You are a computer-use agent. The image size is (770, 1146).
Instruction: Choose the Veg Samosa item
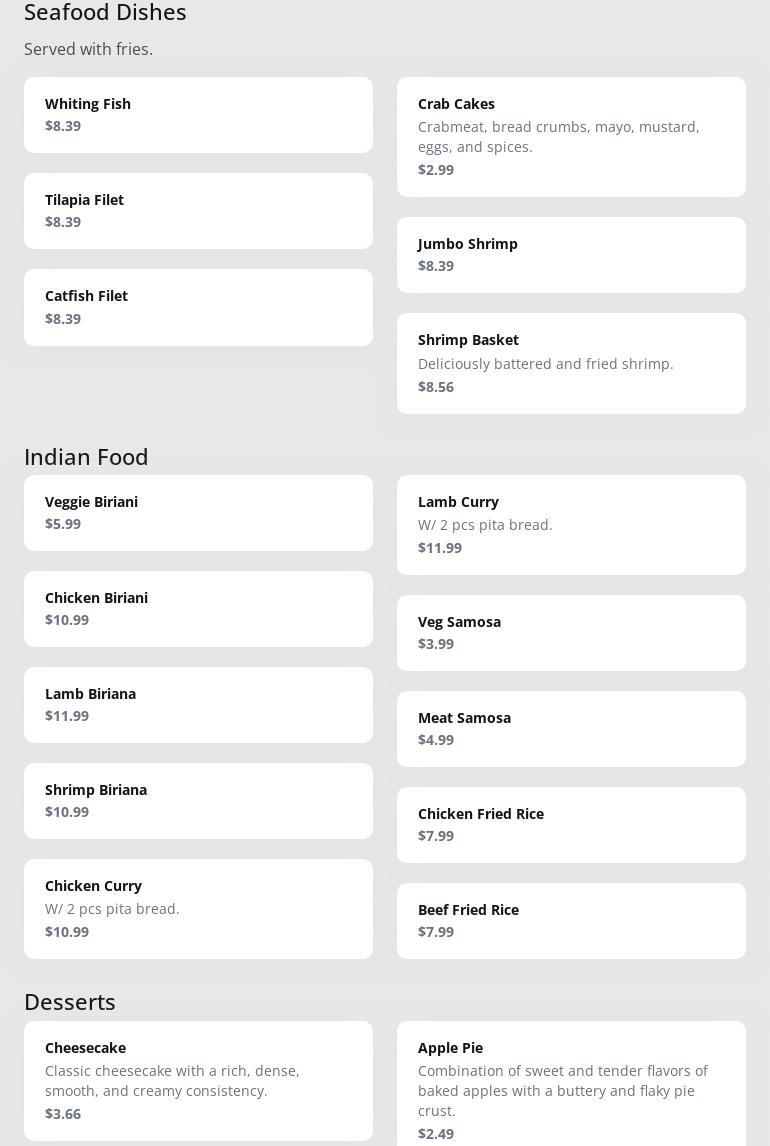click(x=571, y=633)
